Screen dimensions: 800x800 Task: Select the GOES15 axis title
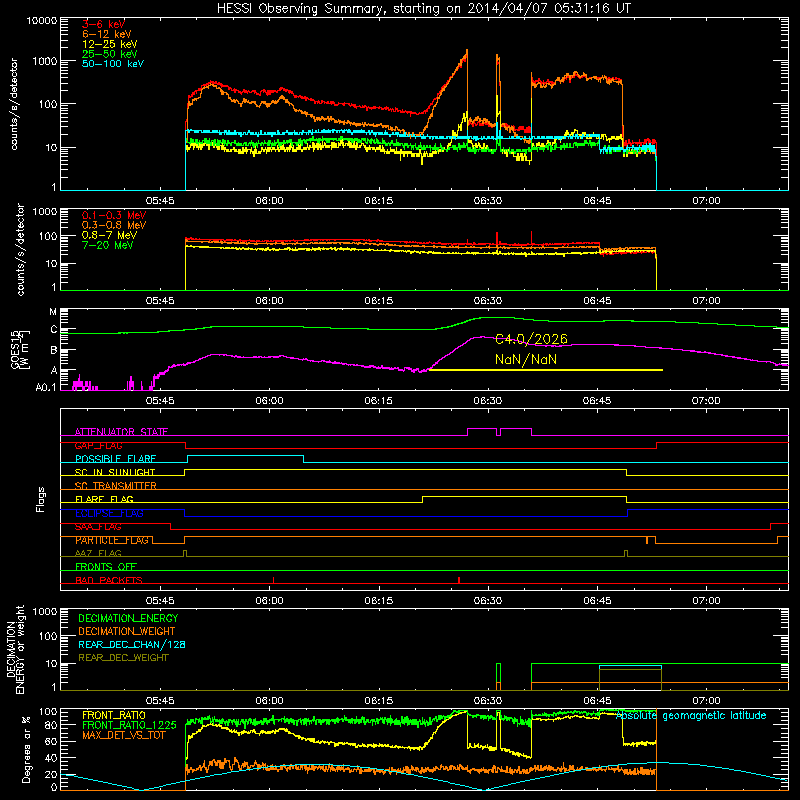[20, 349]
